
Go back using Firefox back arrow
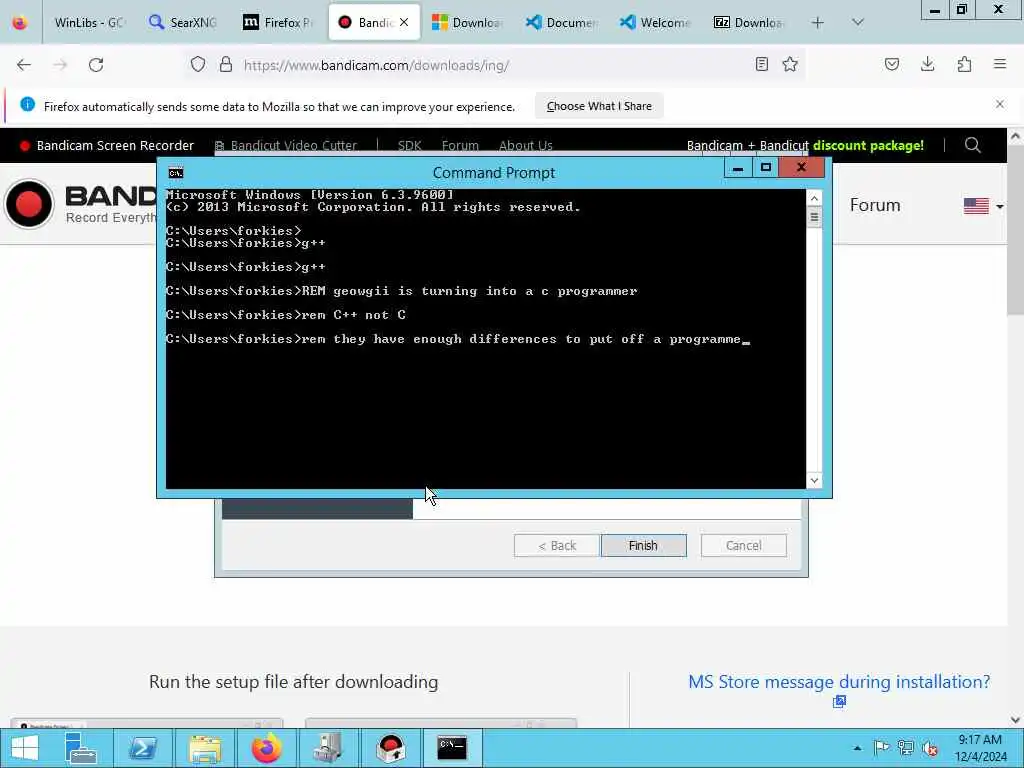[24, 65]
